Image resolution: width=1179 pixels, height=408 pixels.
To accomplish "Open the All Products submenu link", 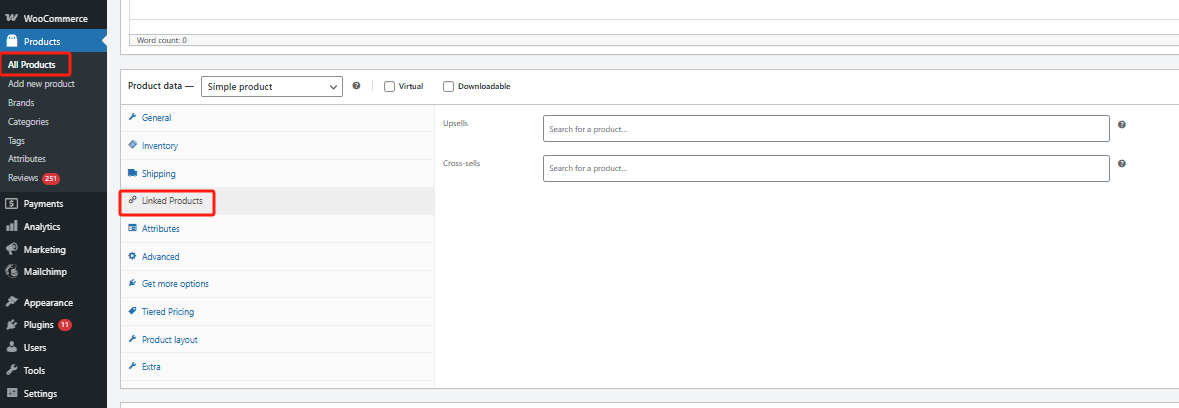I will [32, 65].
